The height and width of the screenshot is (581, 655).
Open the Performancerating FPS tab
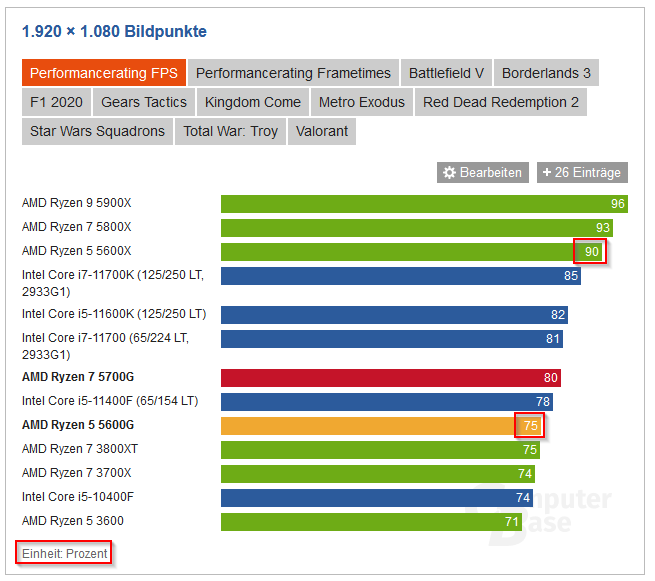(x=104, y=73)
